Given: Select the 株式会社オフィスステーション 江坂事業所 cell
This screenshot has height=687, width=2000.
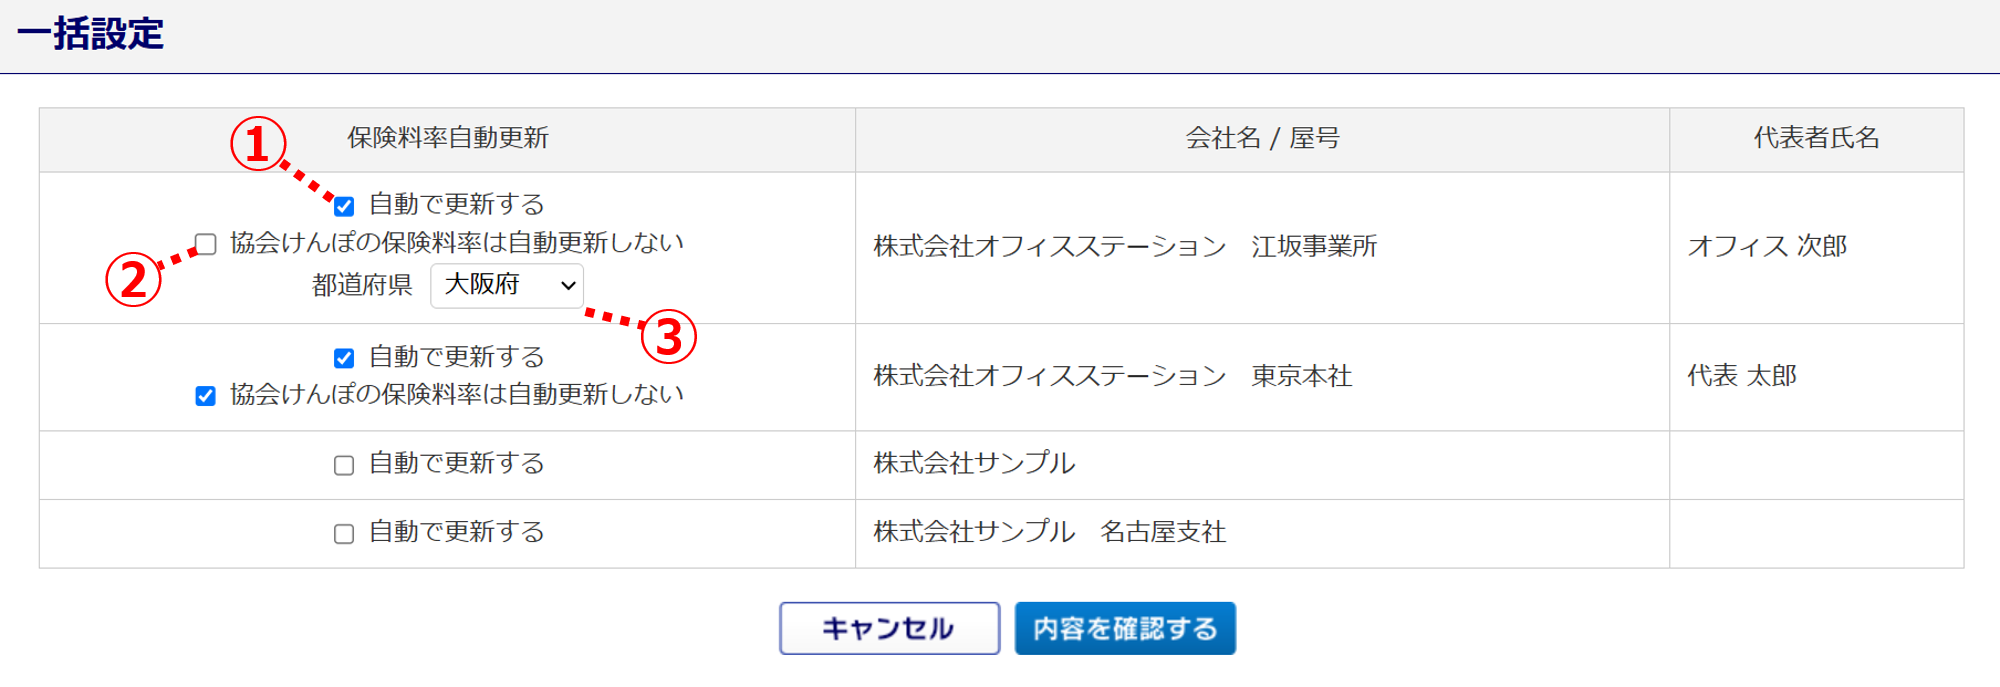Looking at the screenshot, I should pyautogui.click(x=1125, y=246).
